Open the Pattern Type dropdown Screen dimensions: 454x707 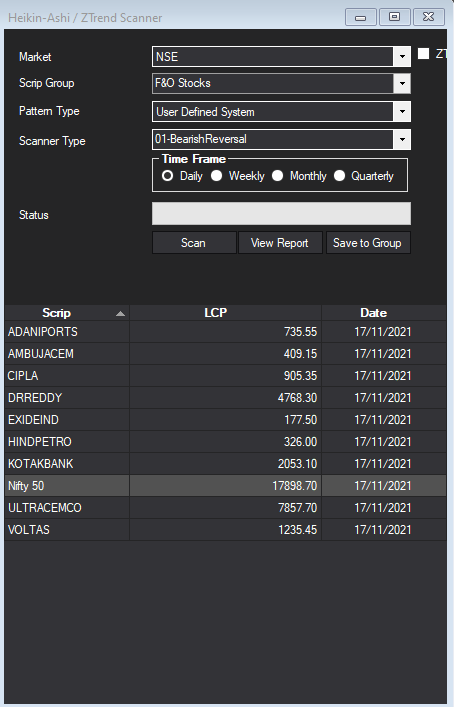402,111
